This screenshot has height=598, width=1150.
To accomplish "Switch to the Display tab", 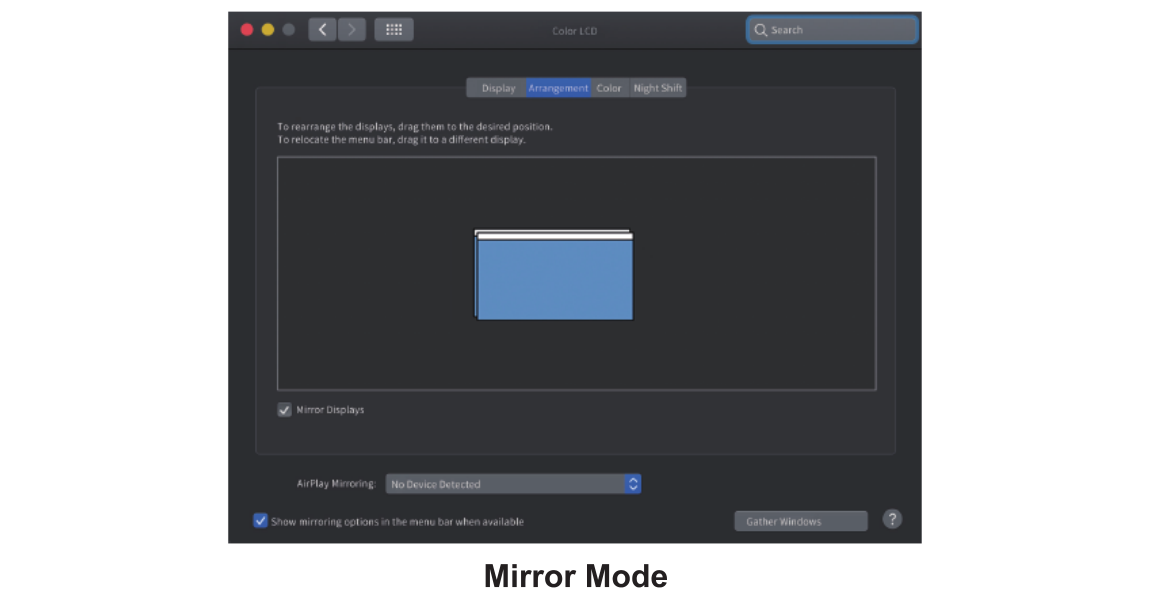I will [x=497, y=88].
